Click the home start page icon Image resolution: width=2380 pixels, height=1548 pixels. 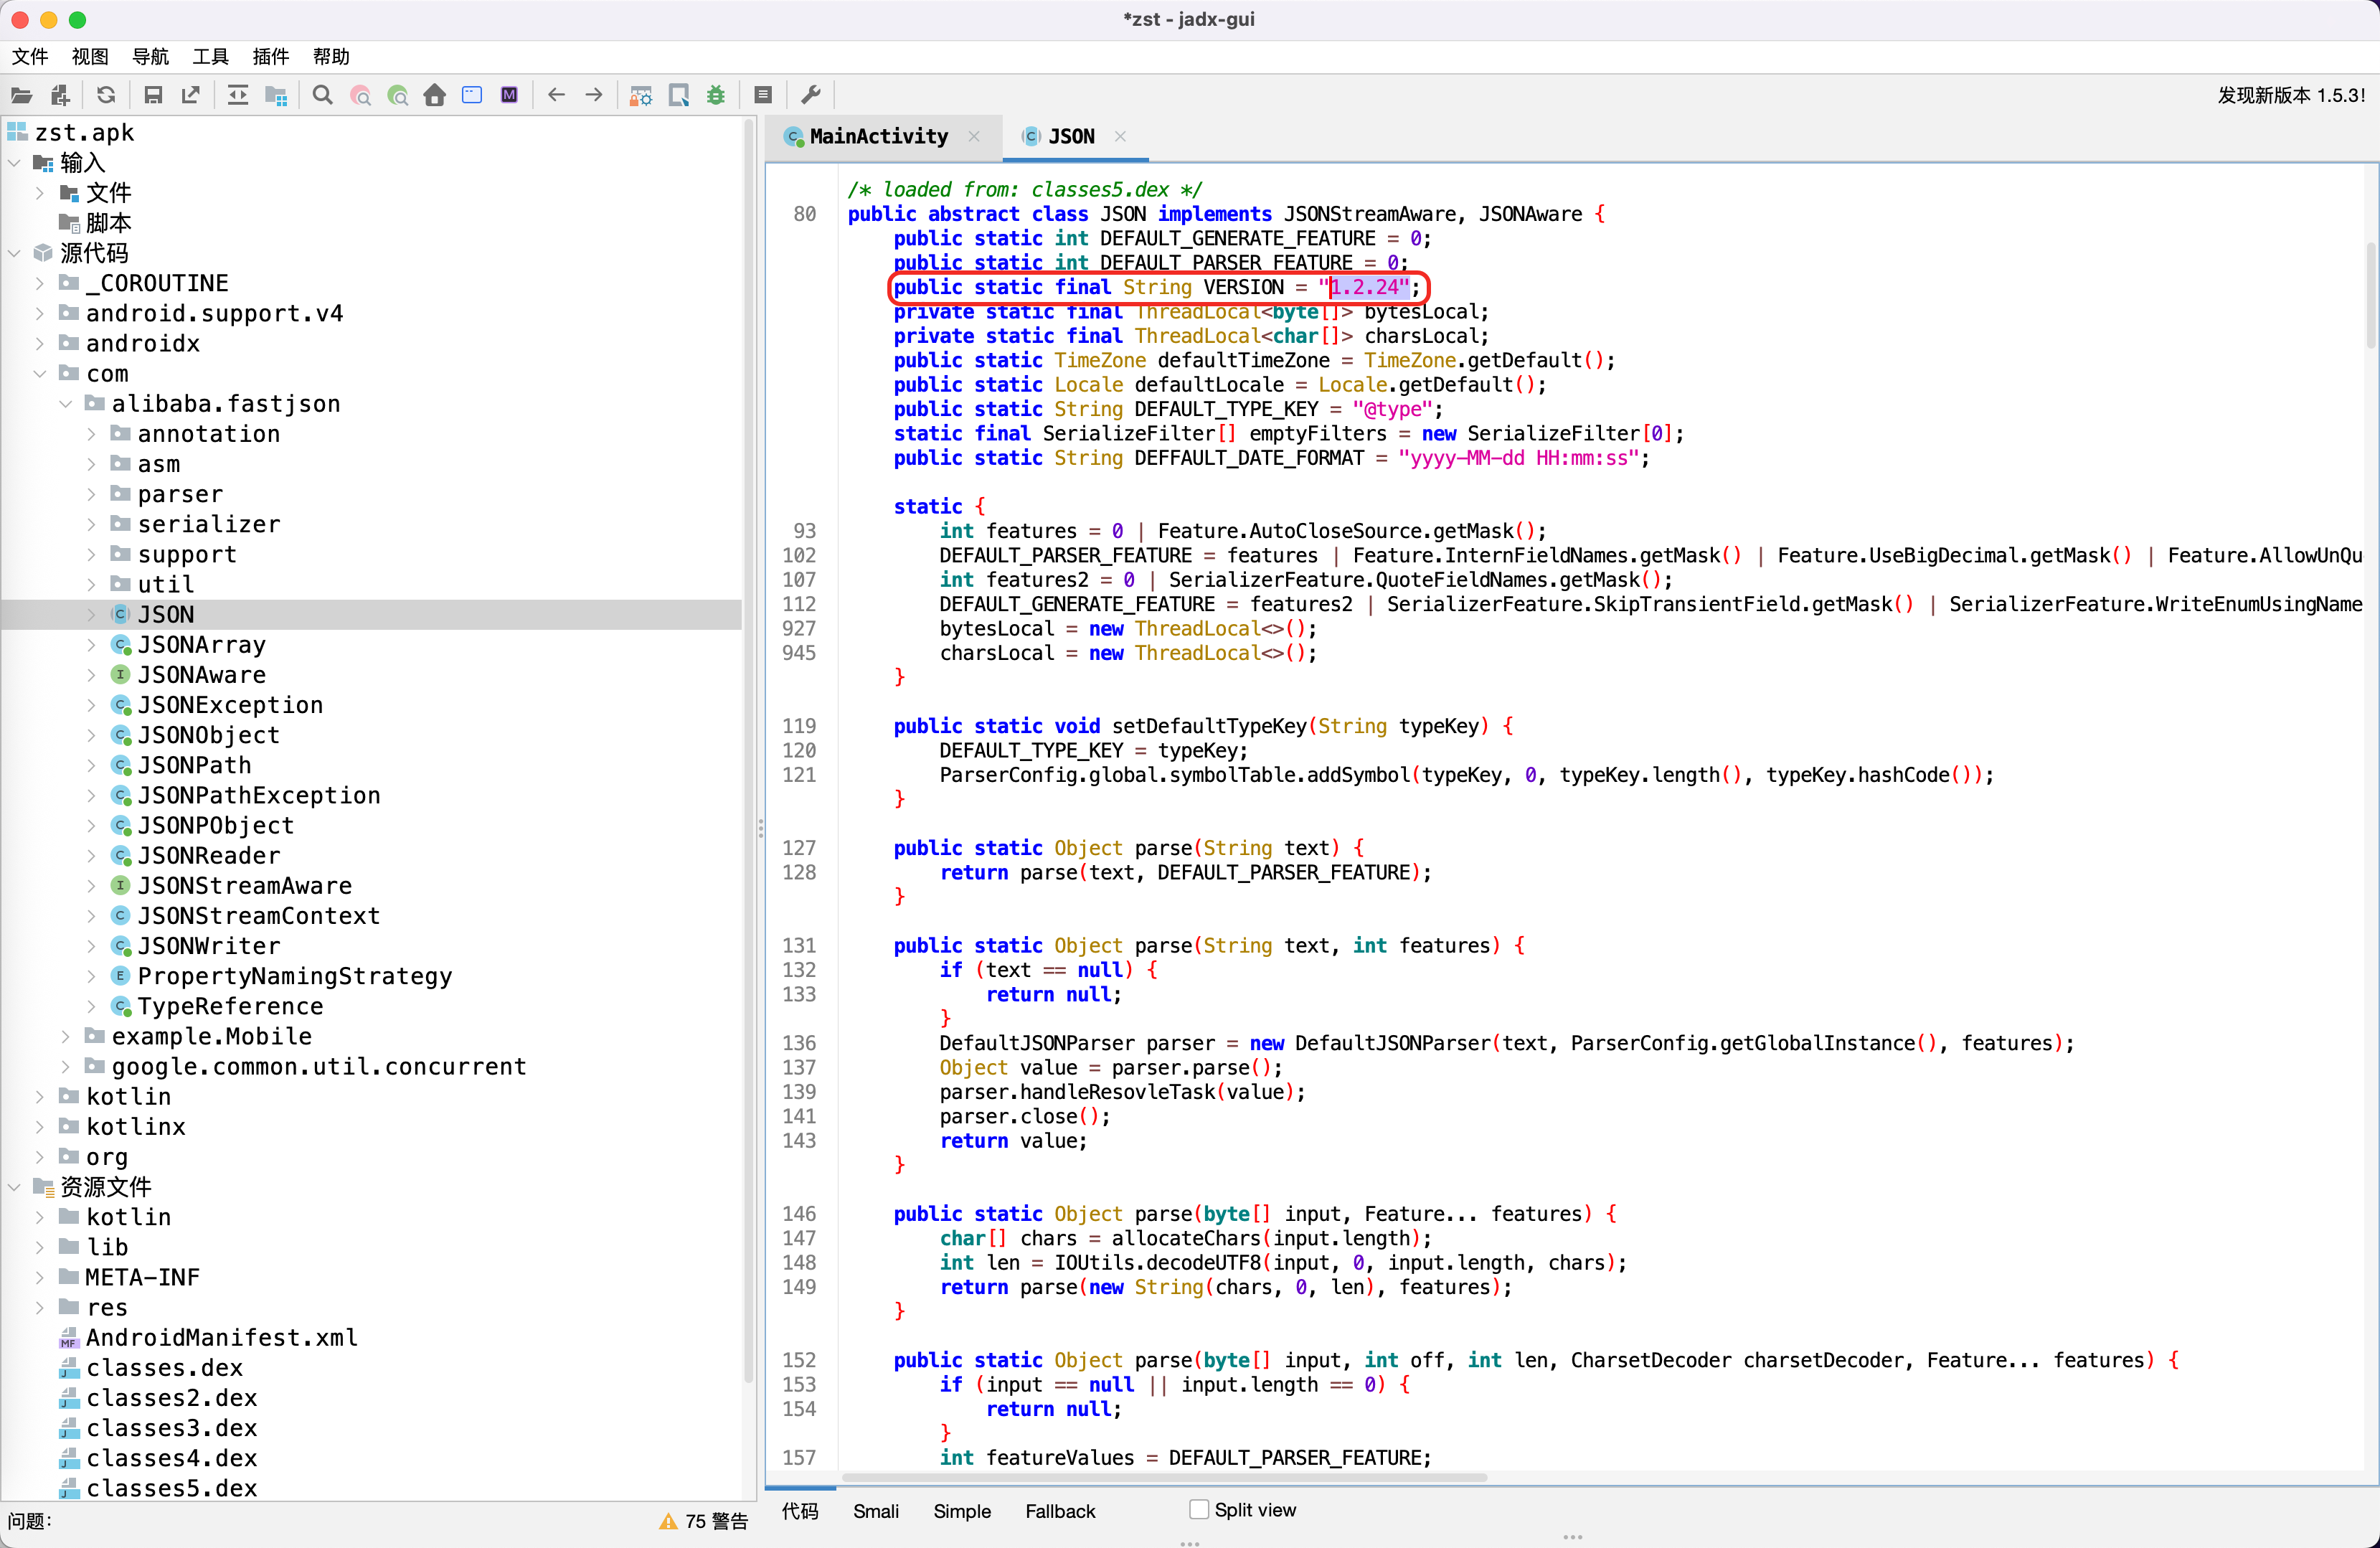(434, 95)
